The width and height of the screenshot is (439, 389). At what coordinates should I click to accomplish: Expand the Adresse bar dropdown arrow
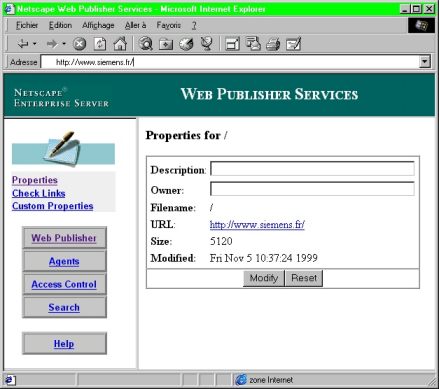click(x=425, y=62)
